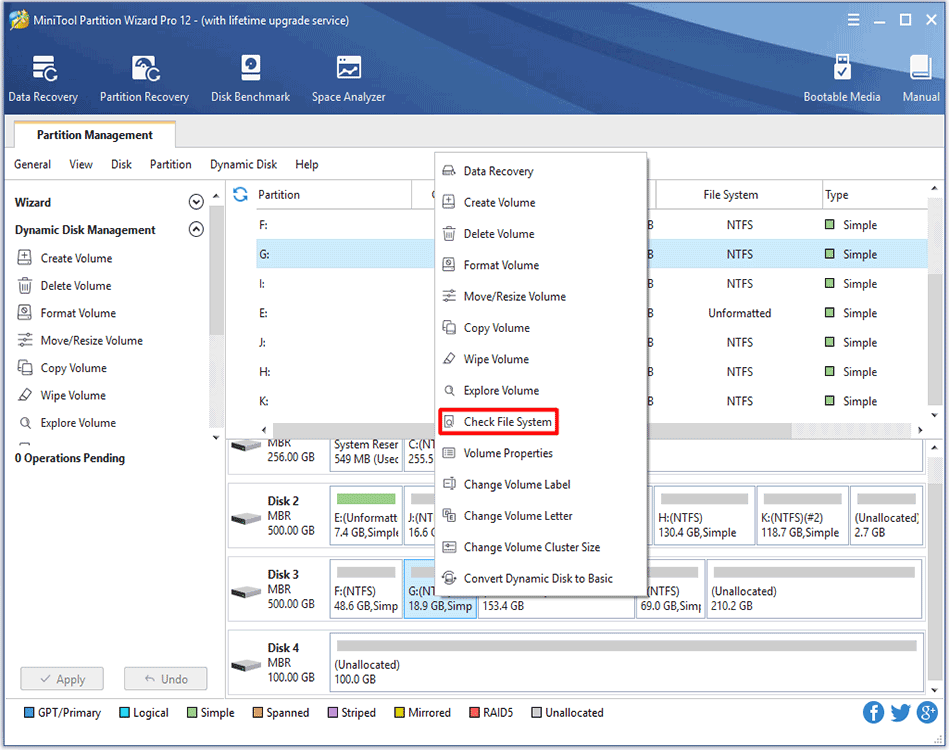
Task: Click the left arrow of the disk map scrollbar
Action: pyautogui.click(x=266, y=430)
